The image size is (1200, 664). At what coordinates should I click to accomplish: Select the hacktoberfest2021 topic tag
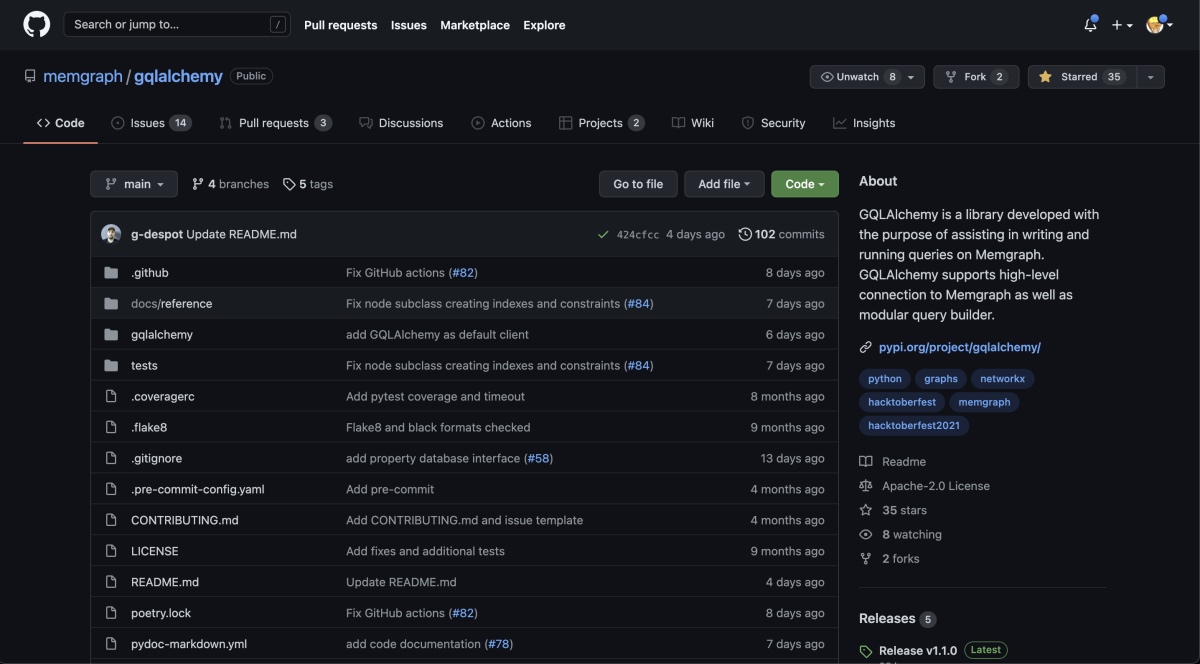(914, 426)
